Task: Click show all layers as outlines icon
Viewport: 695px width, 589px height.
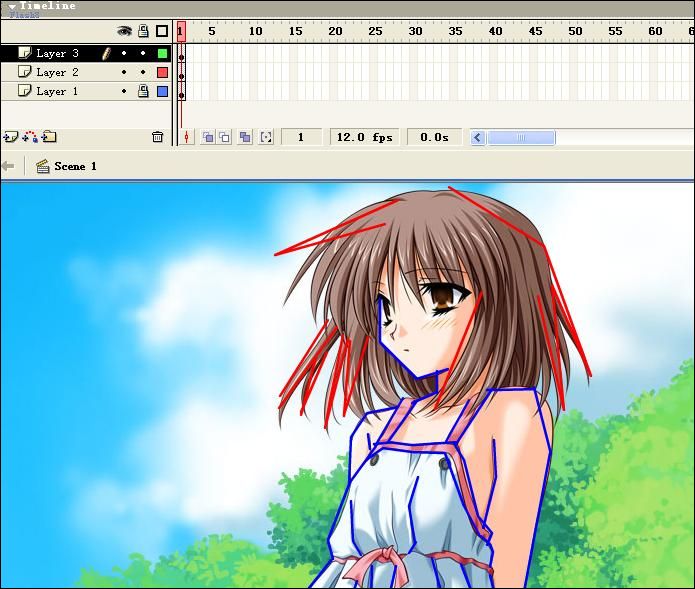Action: [x=162, y=31]
